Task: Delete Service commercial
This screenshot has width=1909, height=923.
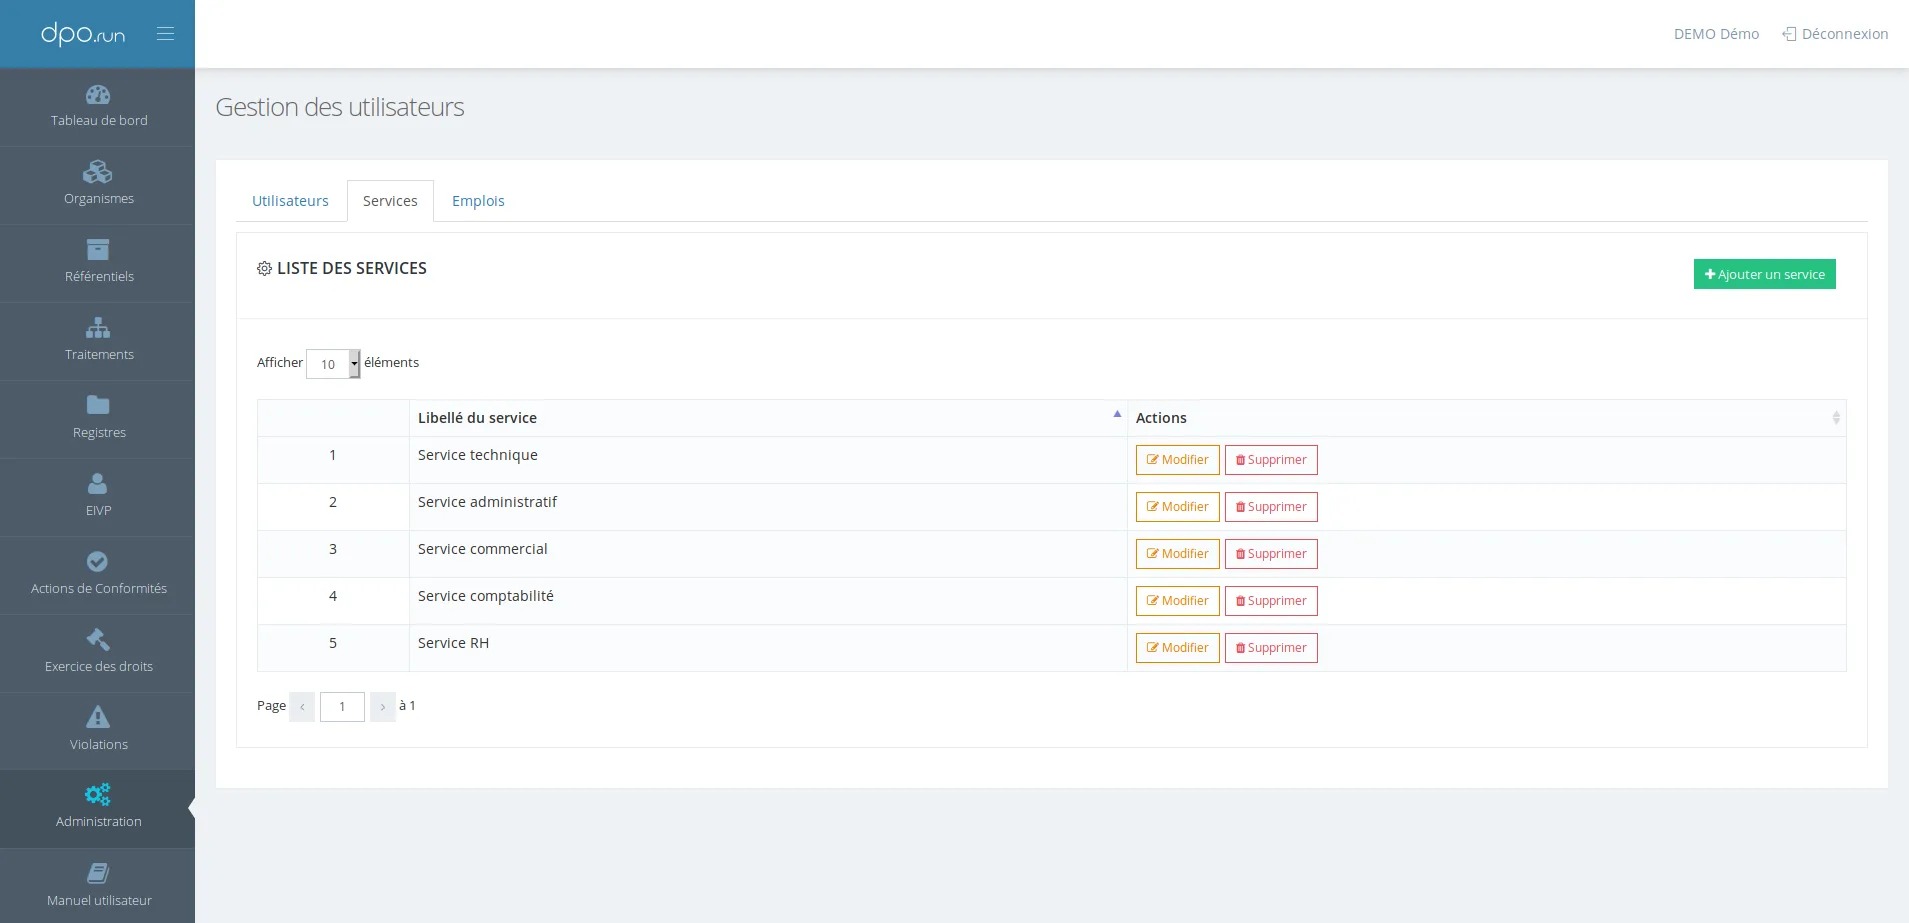Action: [1271, 554]
